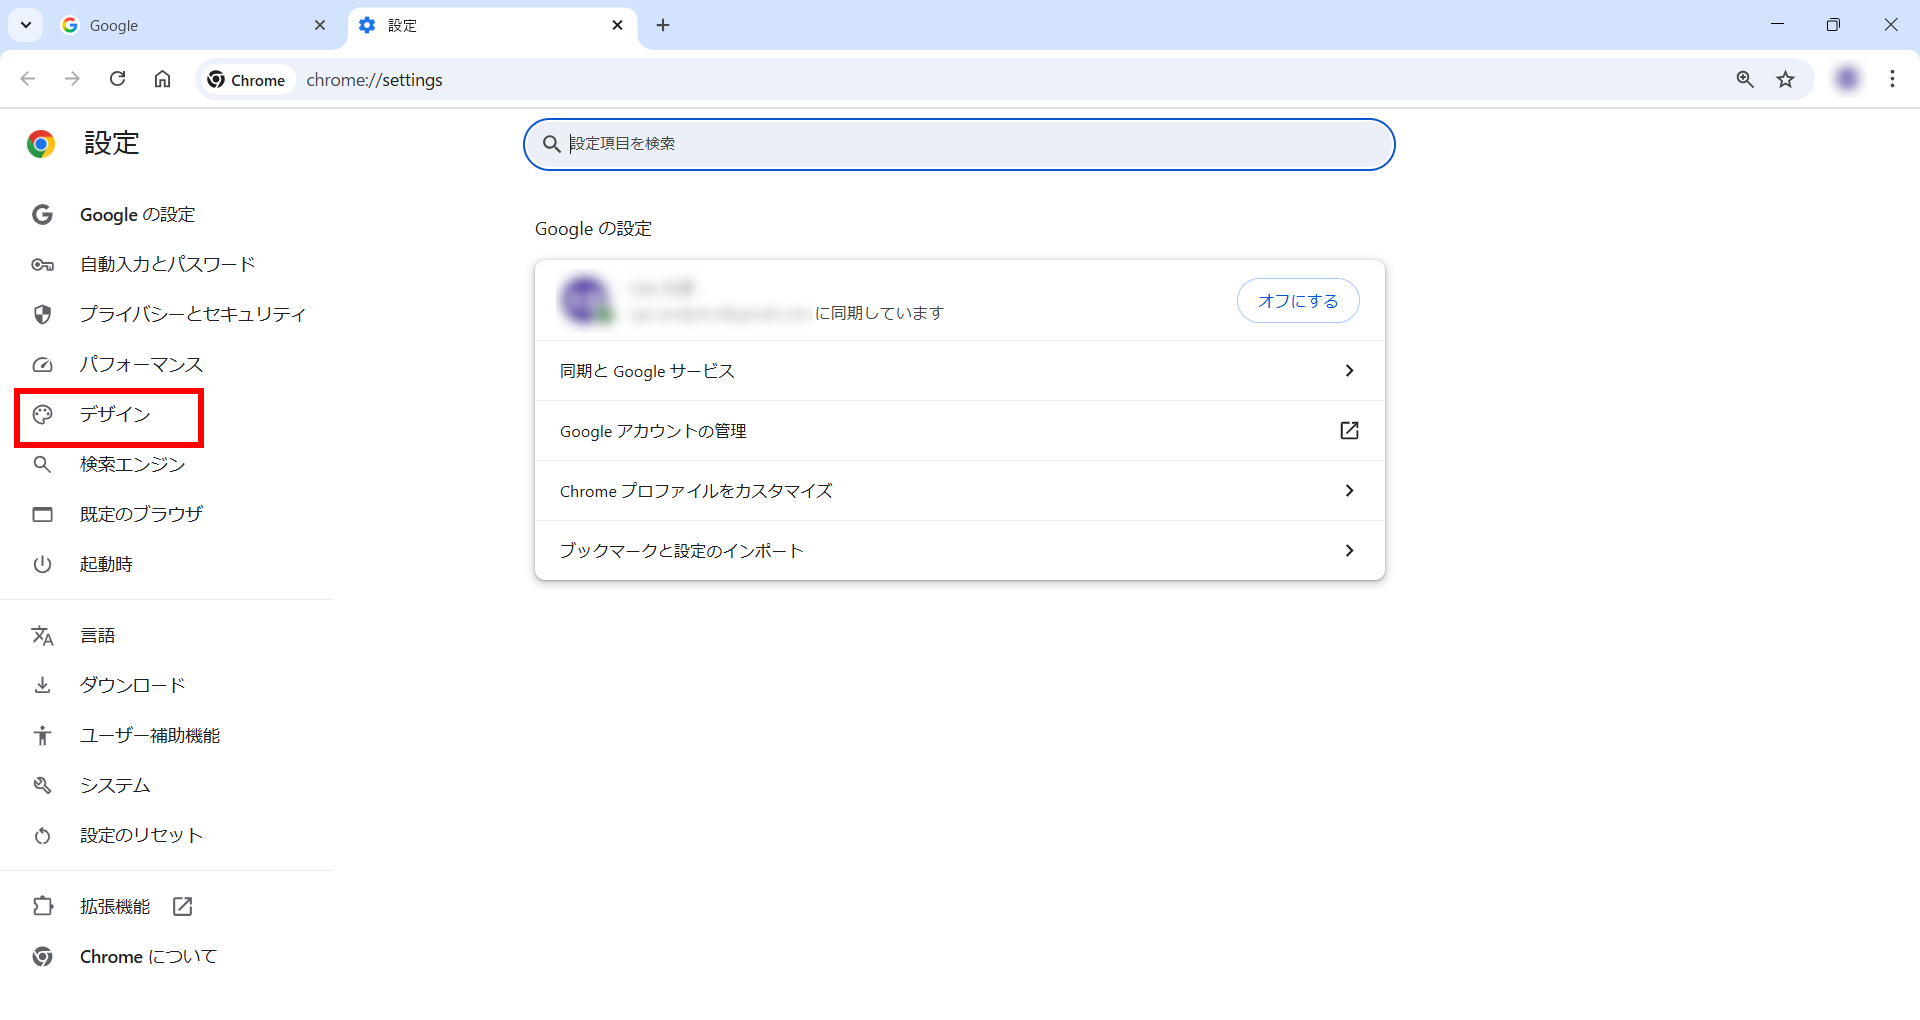The image size is (1920, 1020).
Task: Click the Chrome logo beside 設定 title
Action: (41, 144)
